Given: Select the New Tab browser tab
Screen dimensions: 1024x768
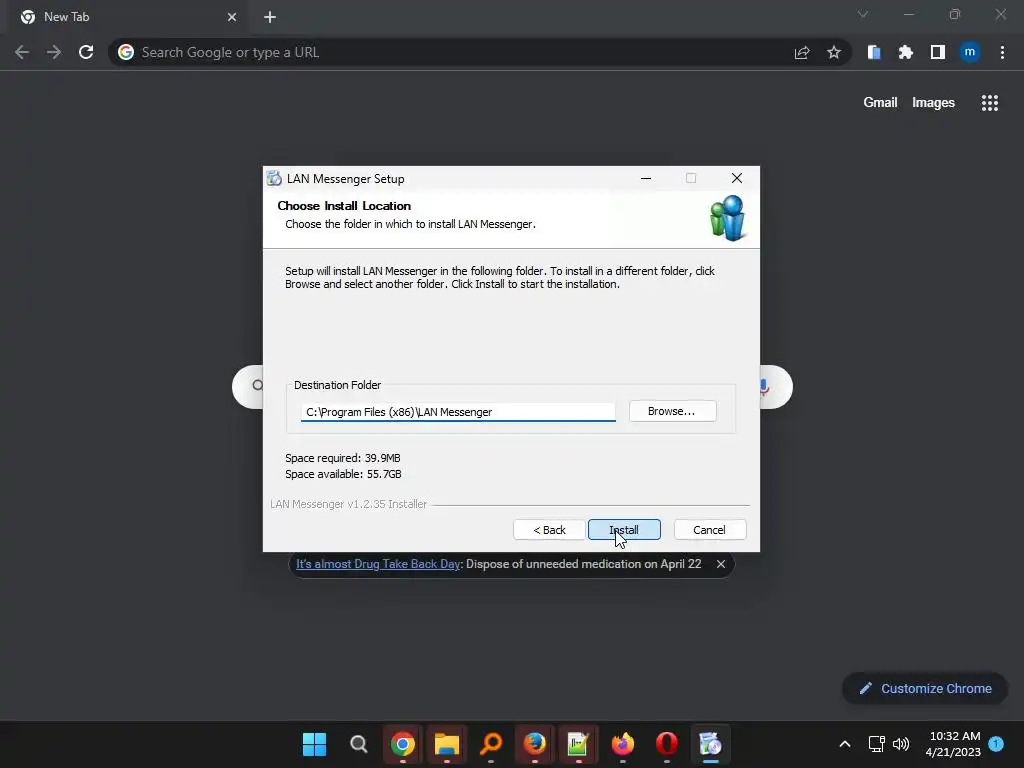Looking at the screenshot, I should [128, 17].
